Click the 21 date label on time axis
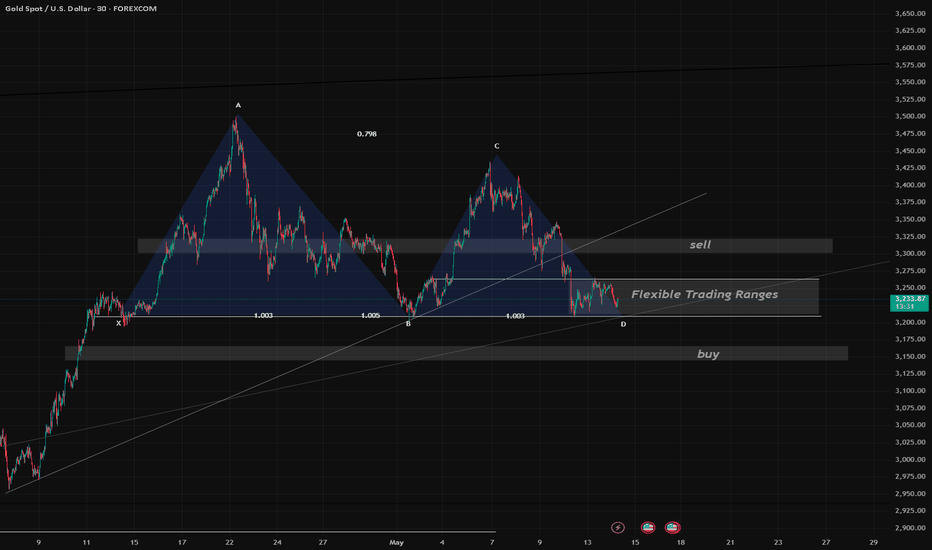This screenshot has height=550, width=932. pos(731,542)
